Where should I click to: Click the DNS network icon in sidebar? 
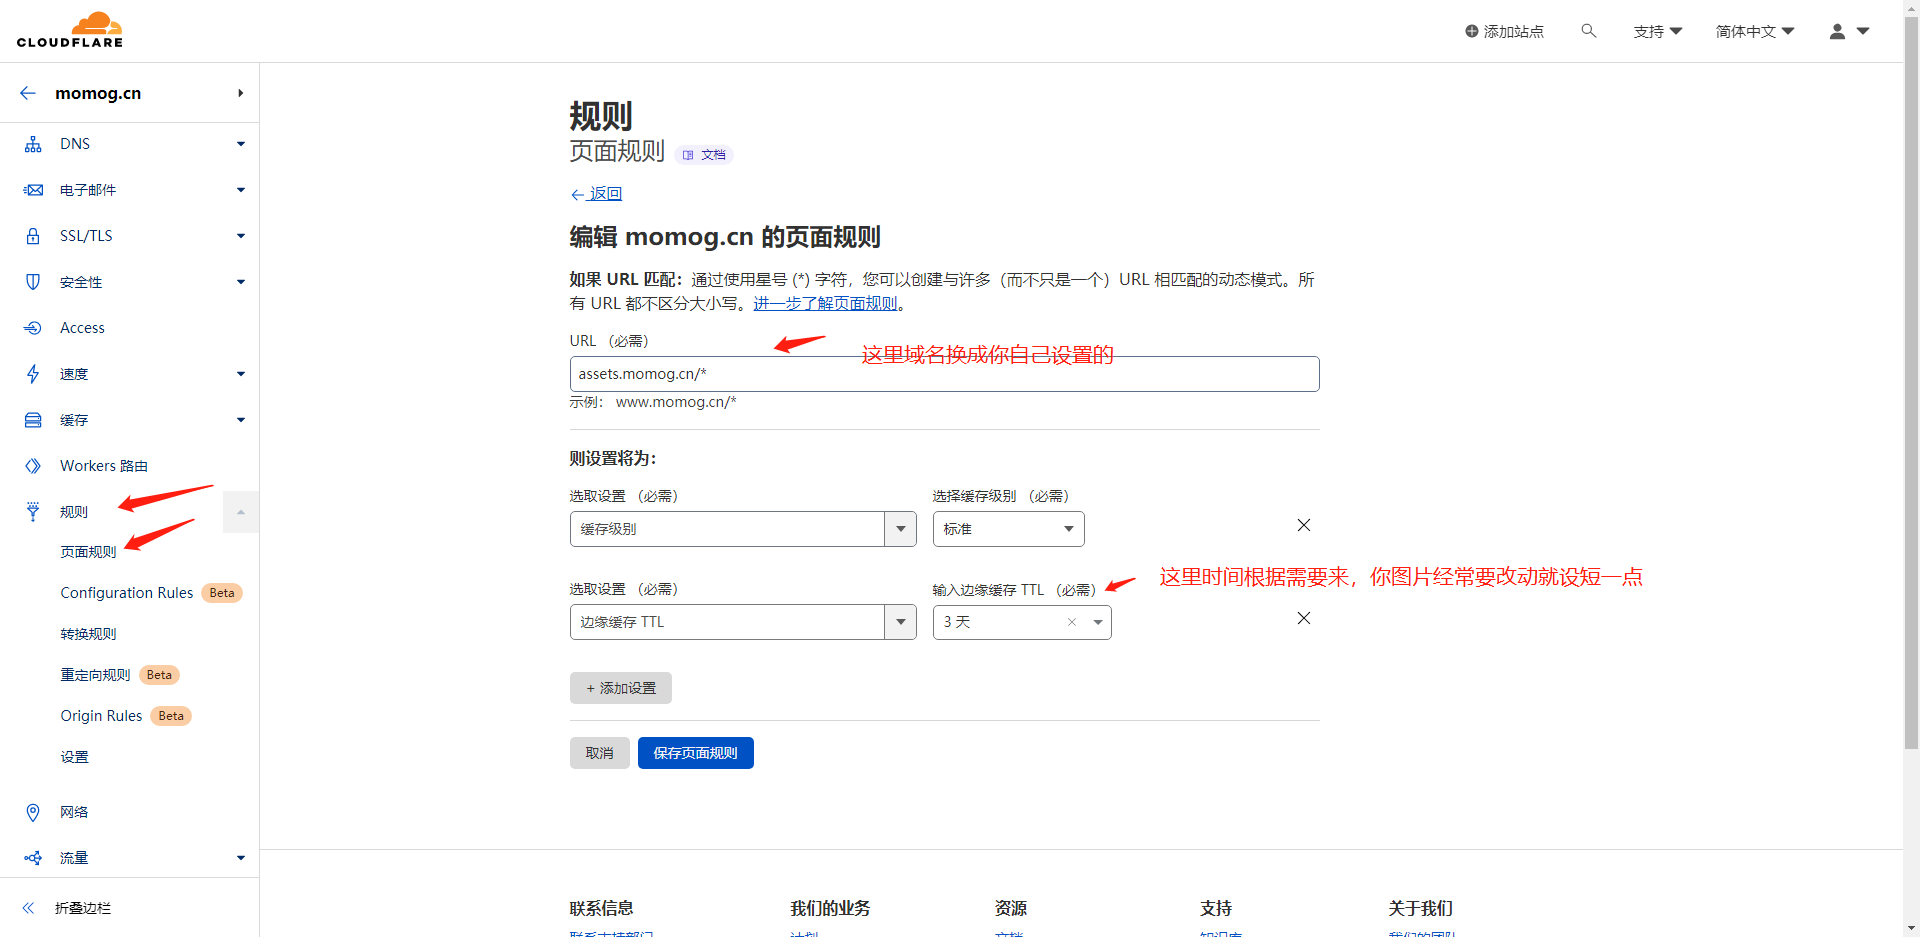coord(33,144)
